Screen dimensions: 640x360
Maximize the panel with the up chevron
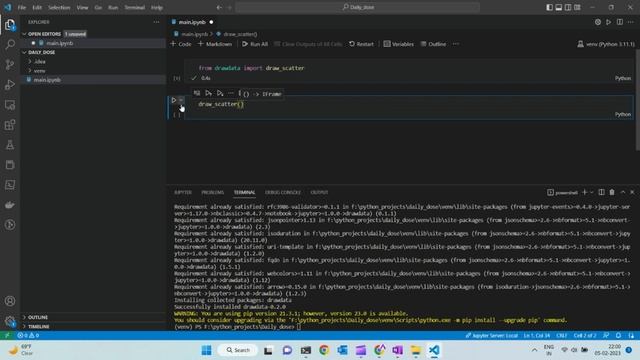[x=623, y=192]
